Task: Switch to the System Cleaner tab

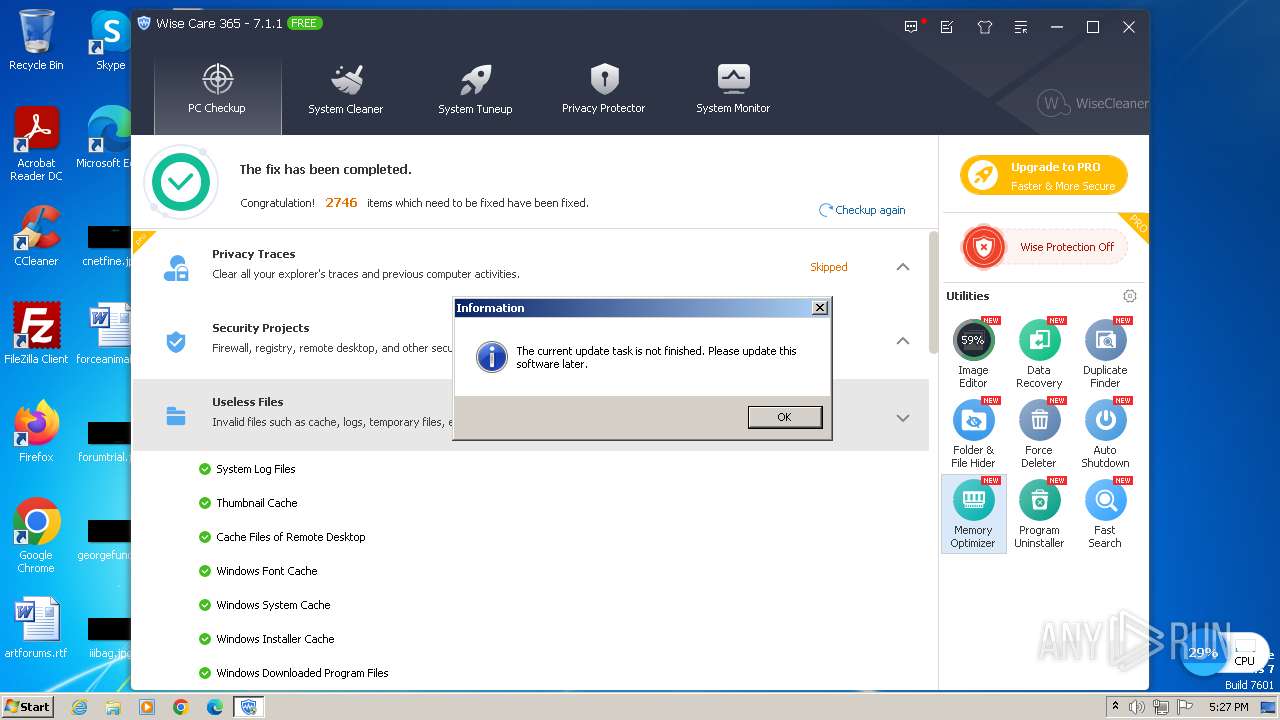Action: [x=345, y=90]
